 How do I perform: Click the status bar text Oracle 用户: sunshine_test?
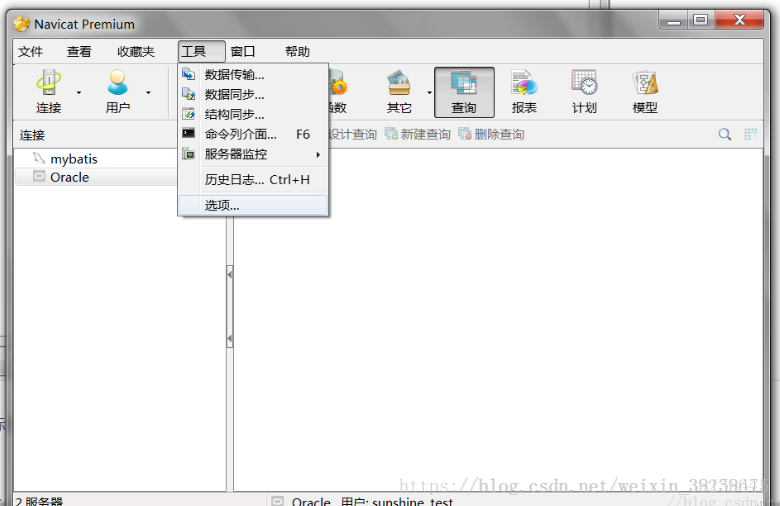373,502
